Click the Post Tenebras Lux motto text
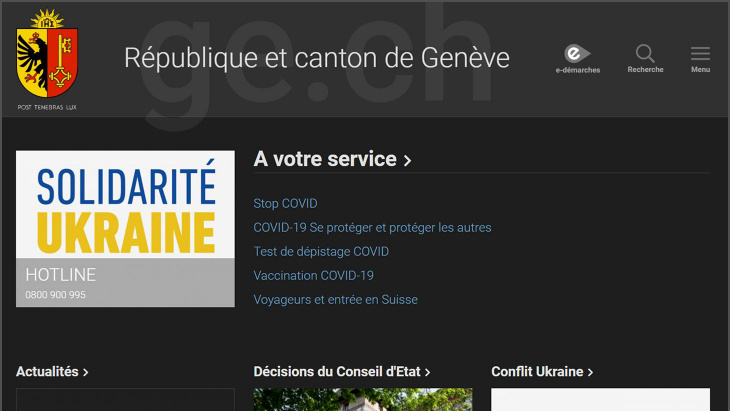 click(47, 106)
